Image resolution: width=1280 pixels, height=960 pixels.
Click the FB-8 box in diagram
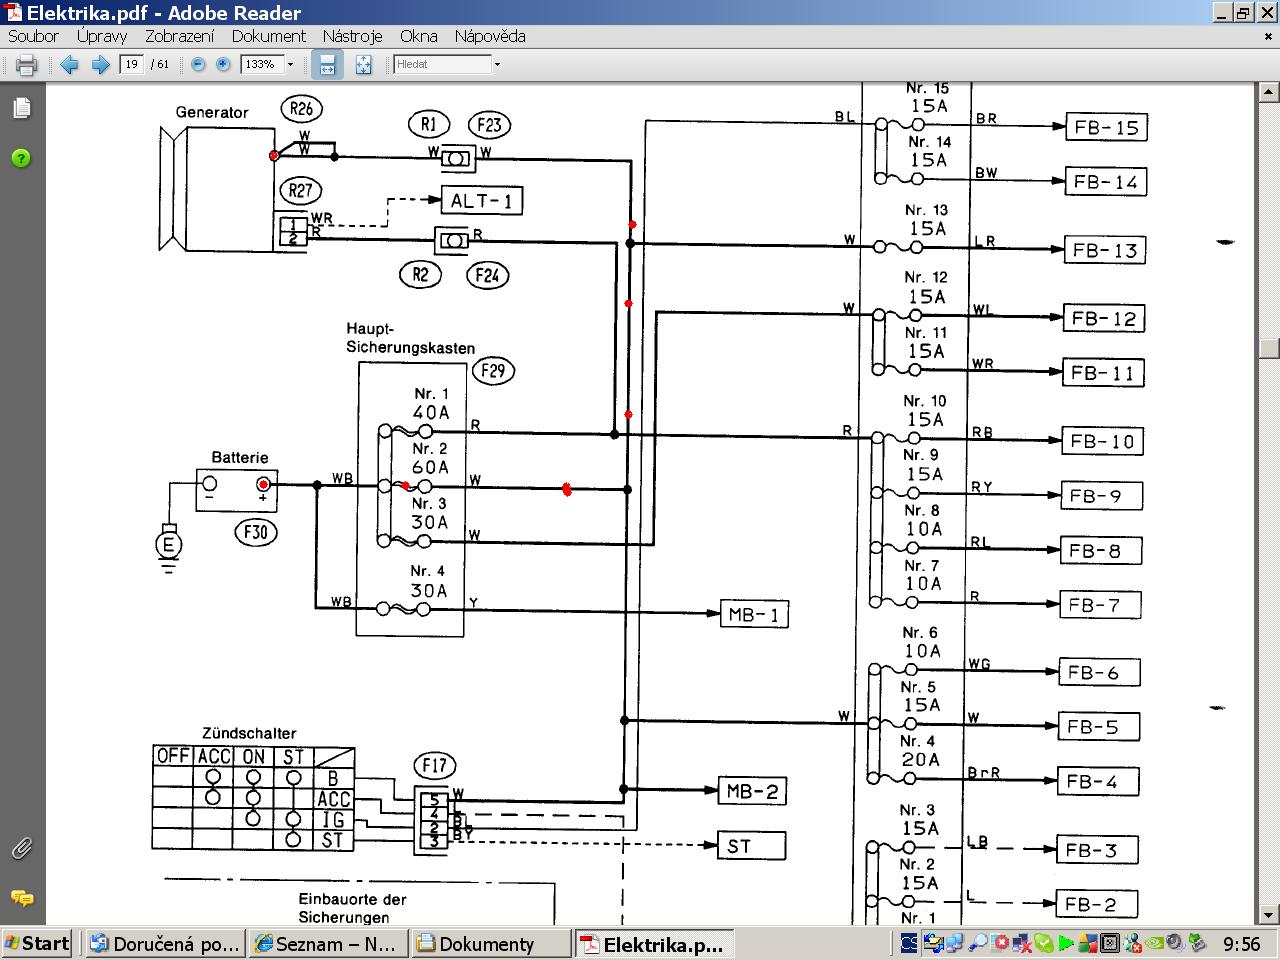(1100, 551)
